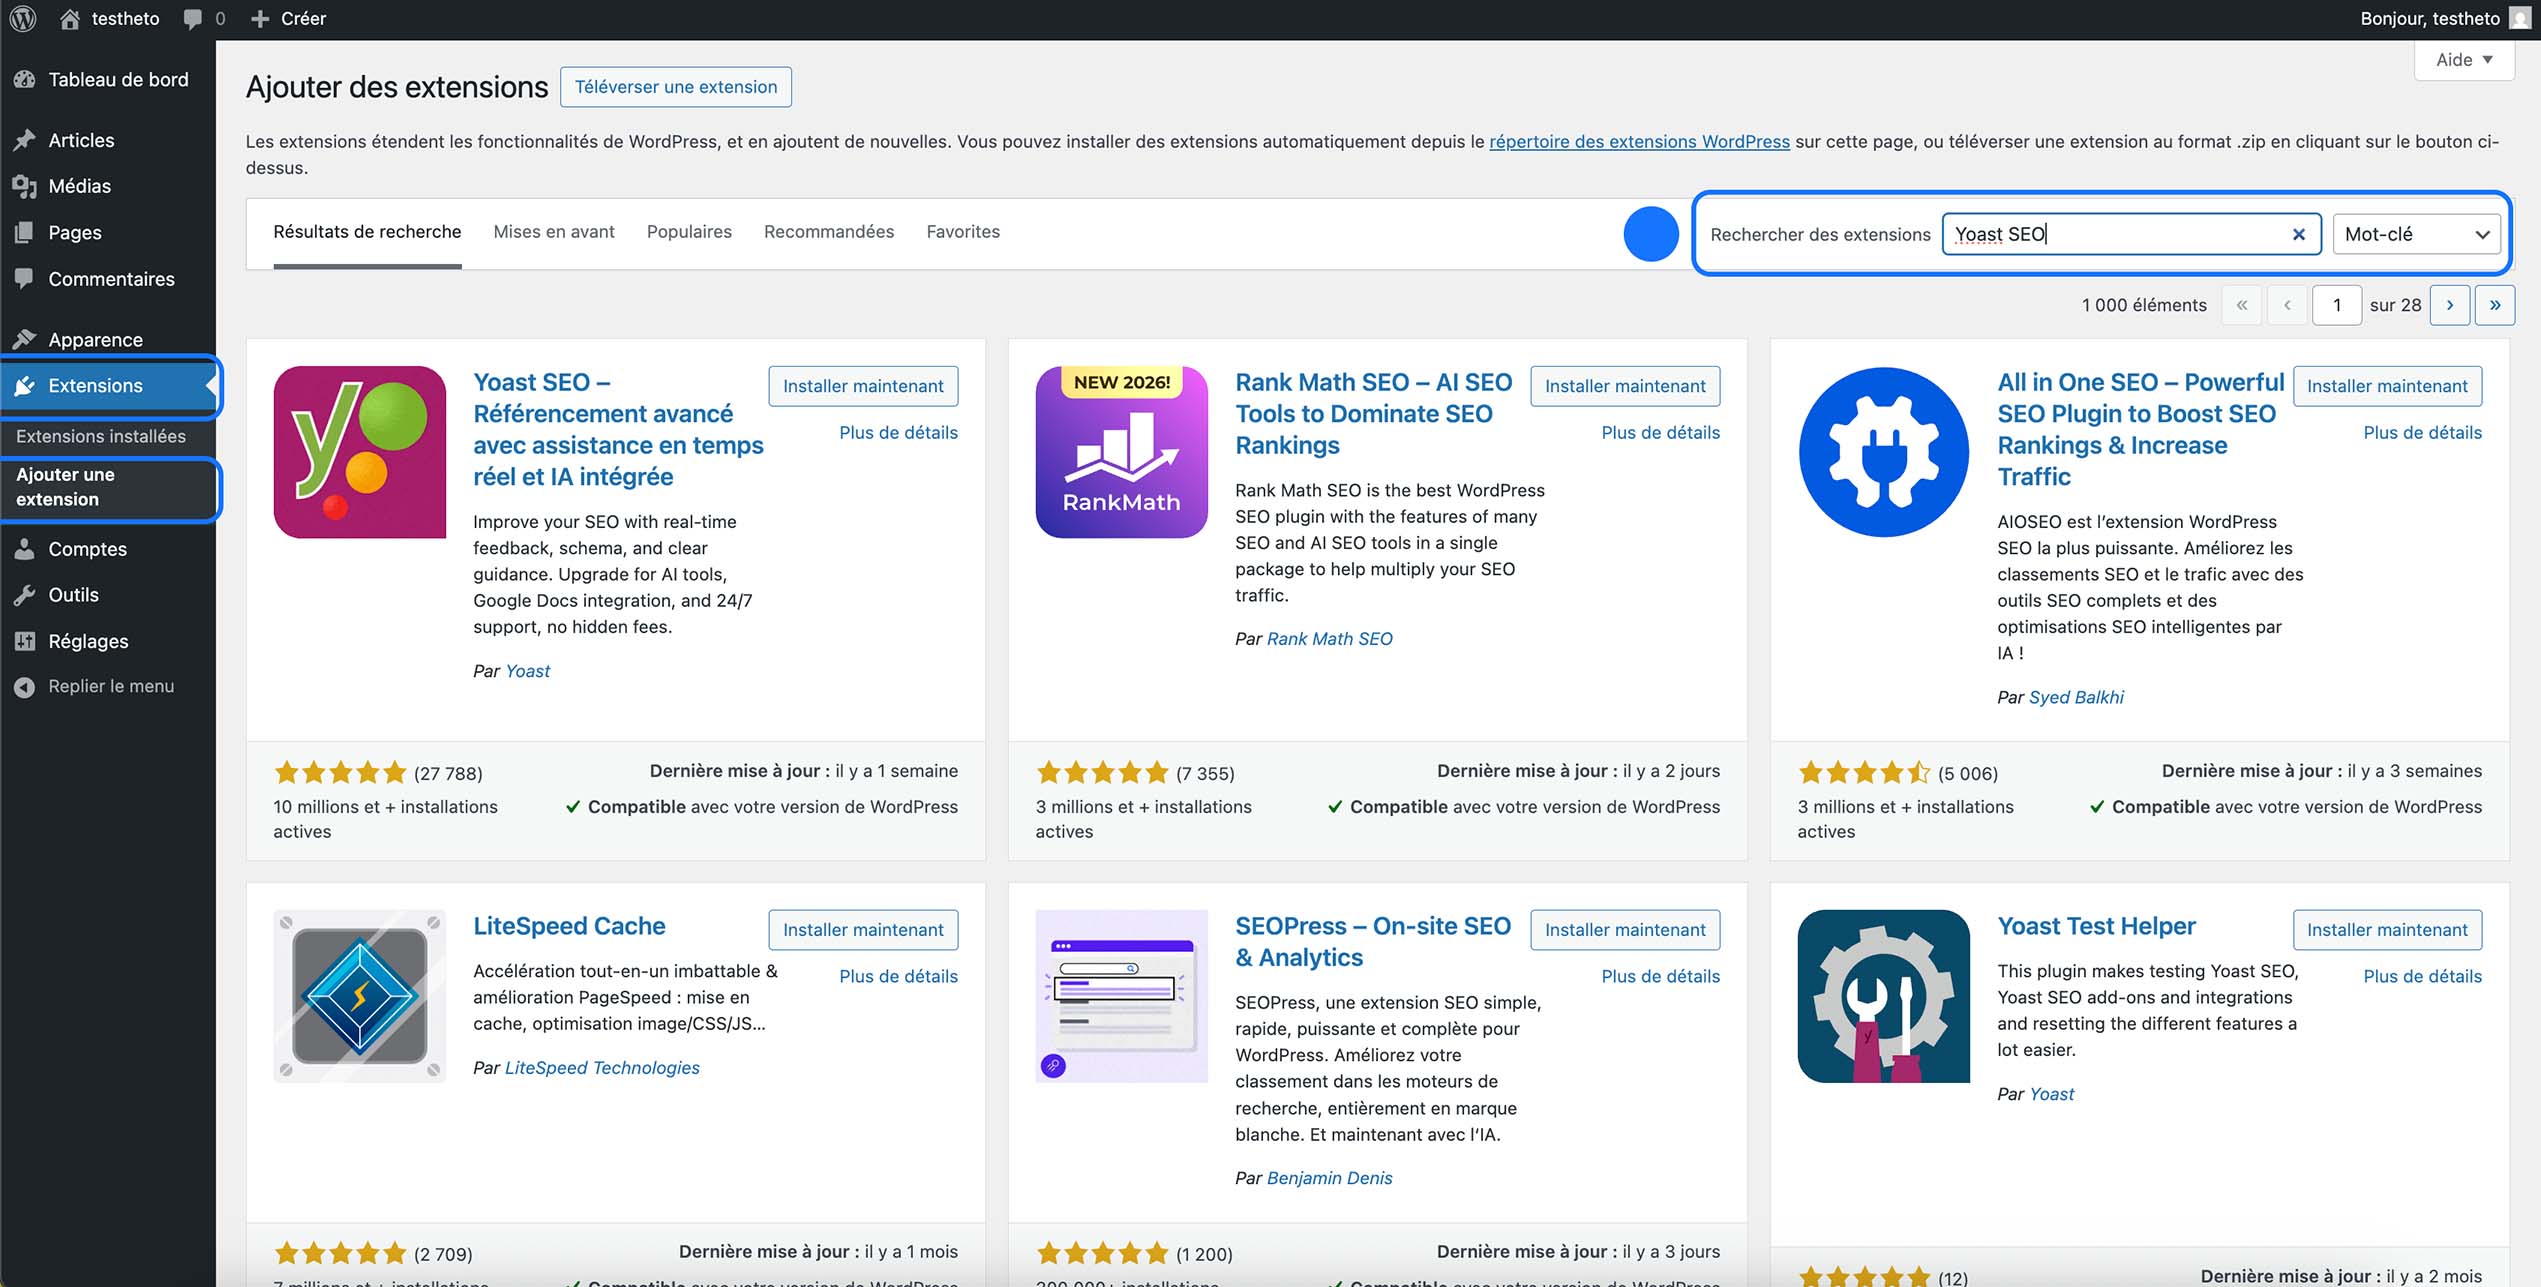The image size is (2541, 1287).
Task: Clear the search with the X icon
Action: click(x=2297, y=233)
